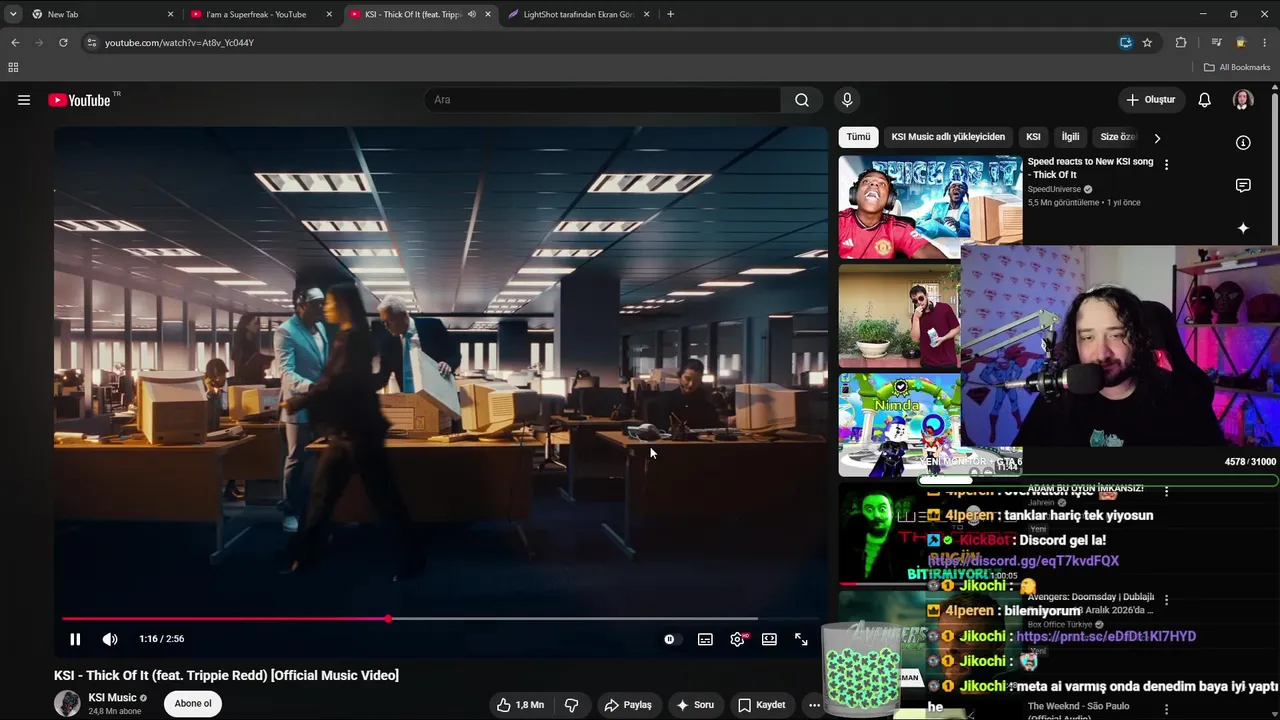Open the KSI Music channel name link

pyautogui.click(x=112, y=698)
